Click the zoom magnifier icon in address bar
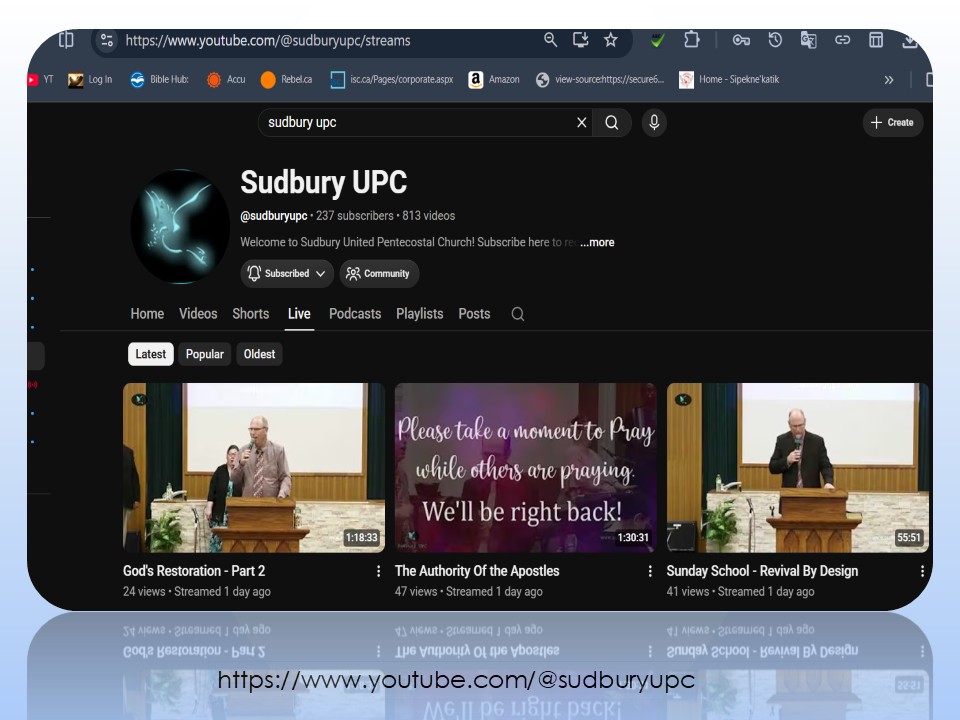Viewport: 960px width, 720px height. (550, 40)
